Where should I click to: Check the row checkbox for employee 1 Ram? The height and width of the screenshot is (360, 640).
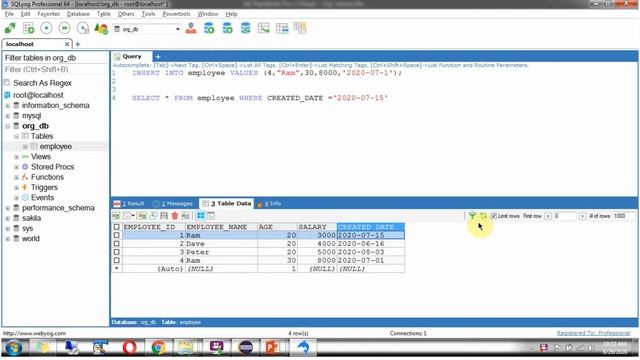[x=117, y=235]
